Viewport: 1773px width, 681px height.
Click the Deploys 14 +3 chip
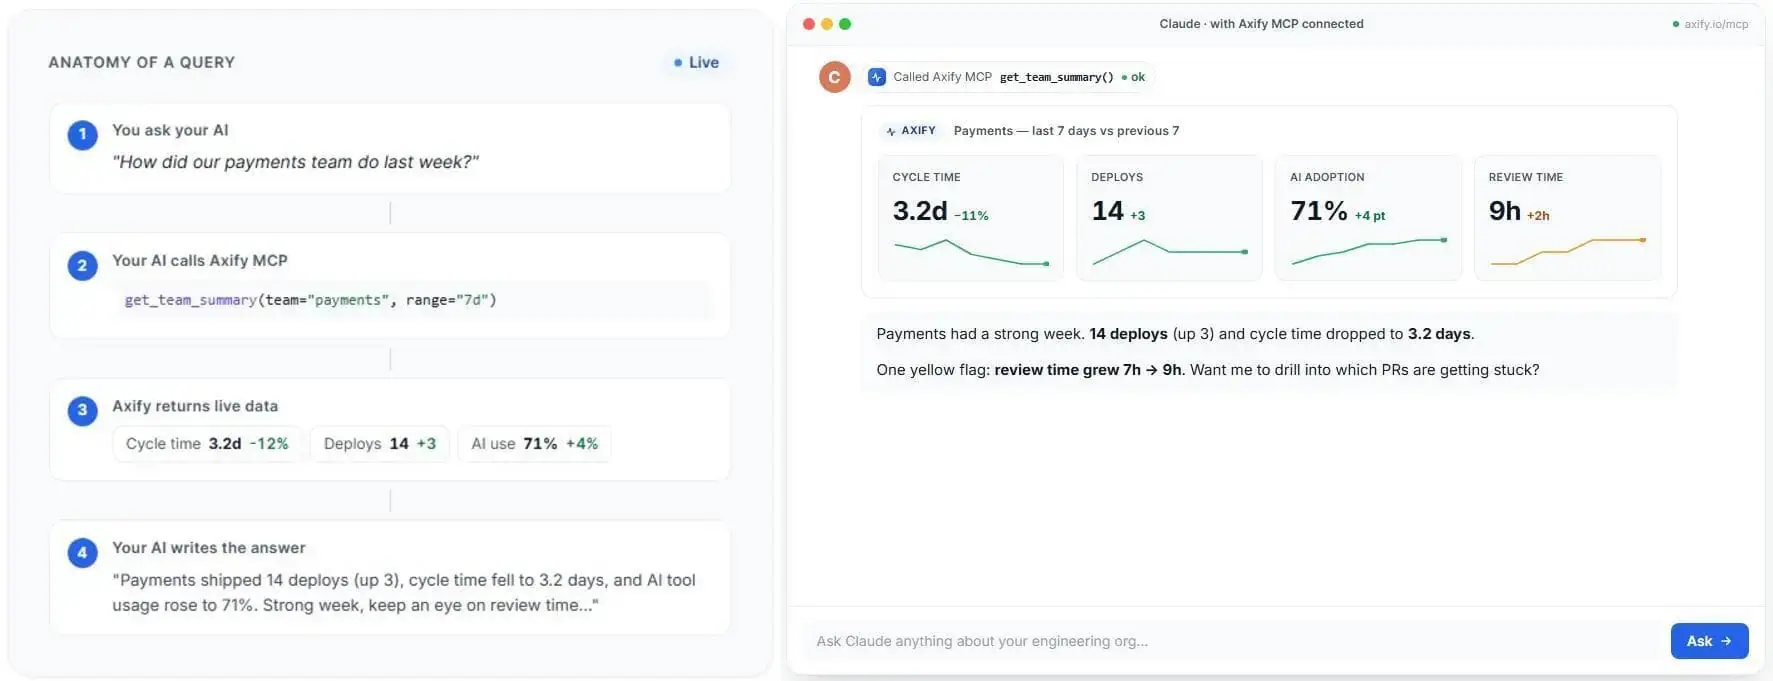click(380, 444)
